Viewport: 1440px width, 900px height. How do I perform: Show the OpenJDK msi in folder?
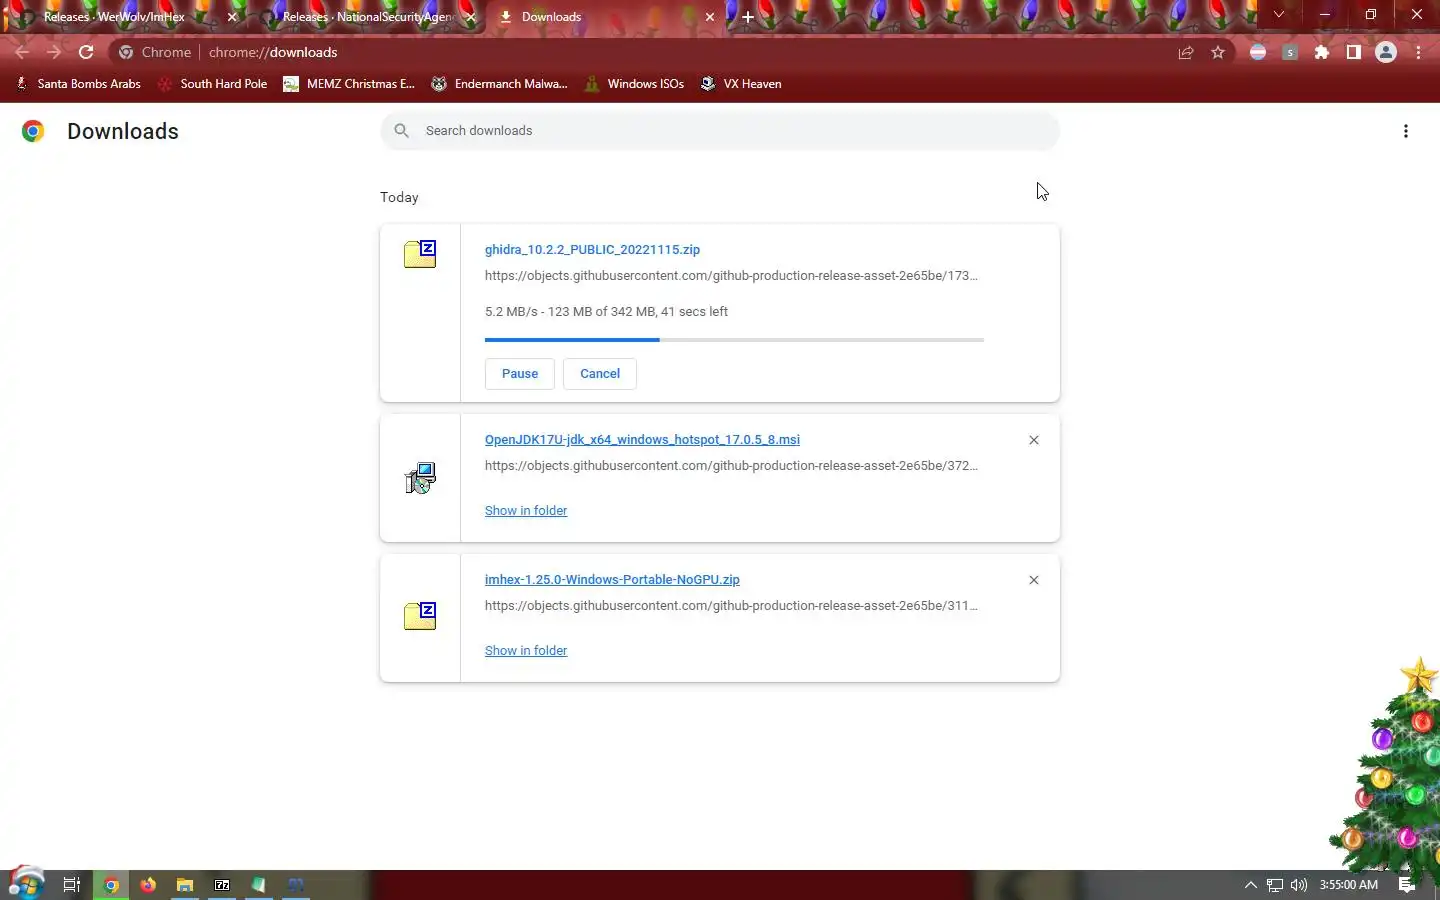pyautogui.click(x=526, y=511)
